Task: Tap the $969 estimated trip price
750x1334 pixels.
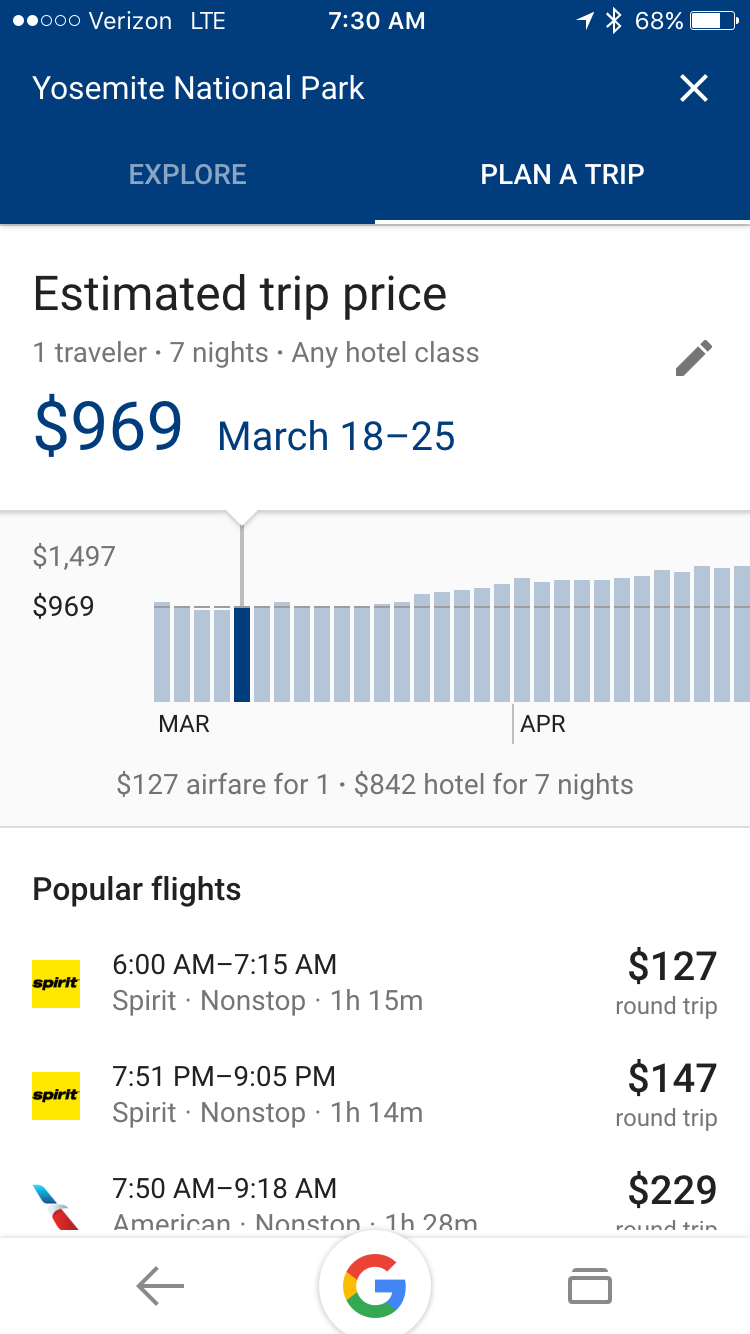Action: [108, 426]
